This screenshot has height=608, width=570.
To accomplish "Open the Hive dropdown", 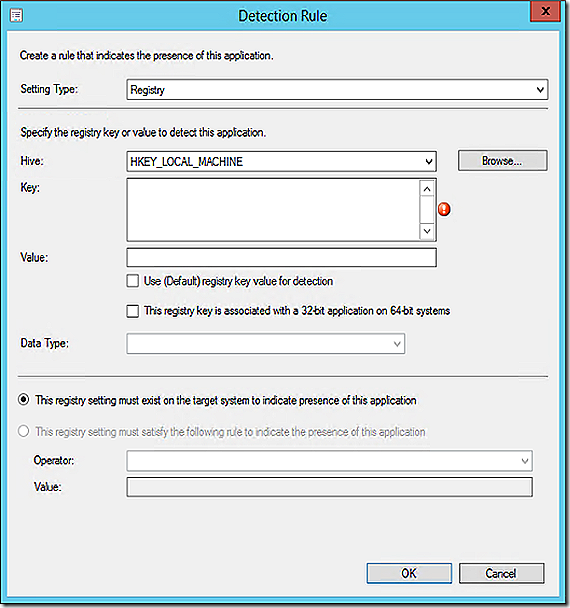I will tap(282, 161).
